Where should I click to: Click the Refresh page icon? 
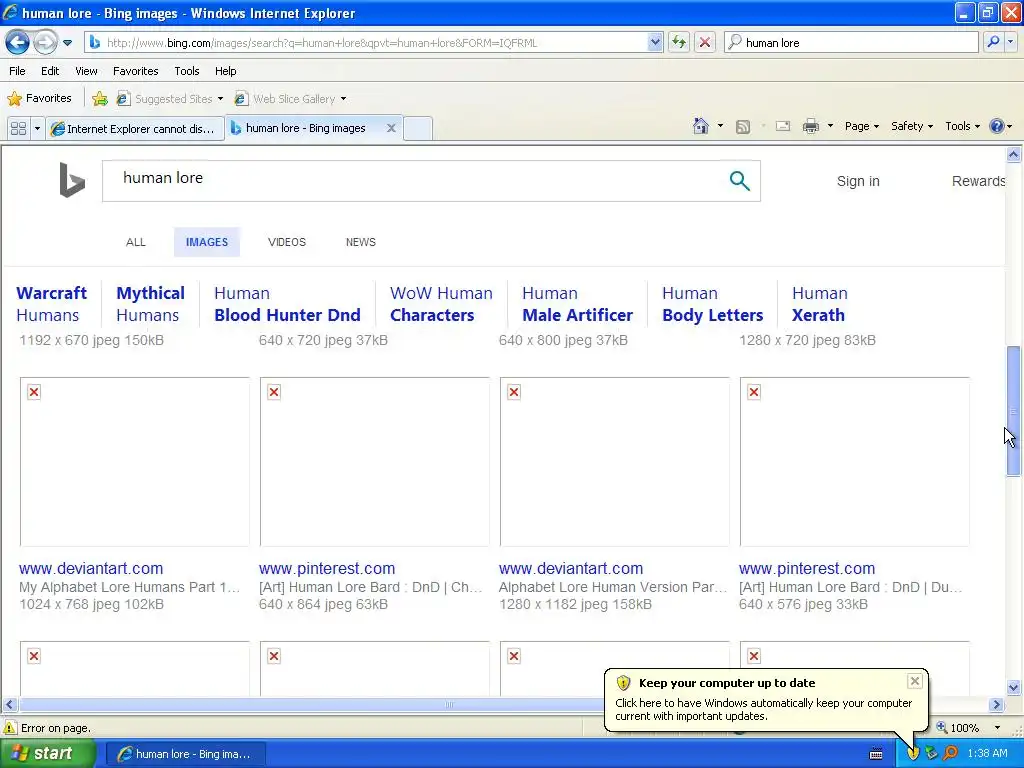[x=679, y=42]
